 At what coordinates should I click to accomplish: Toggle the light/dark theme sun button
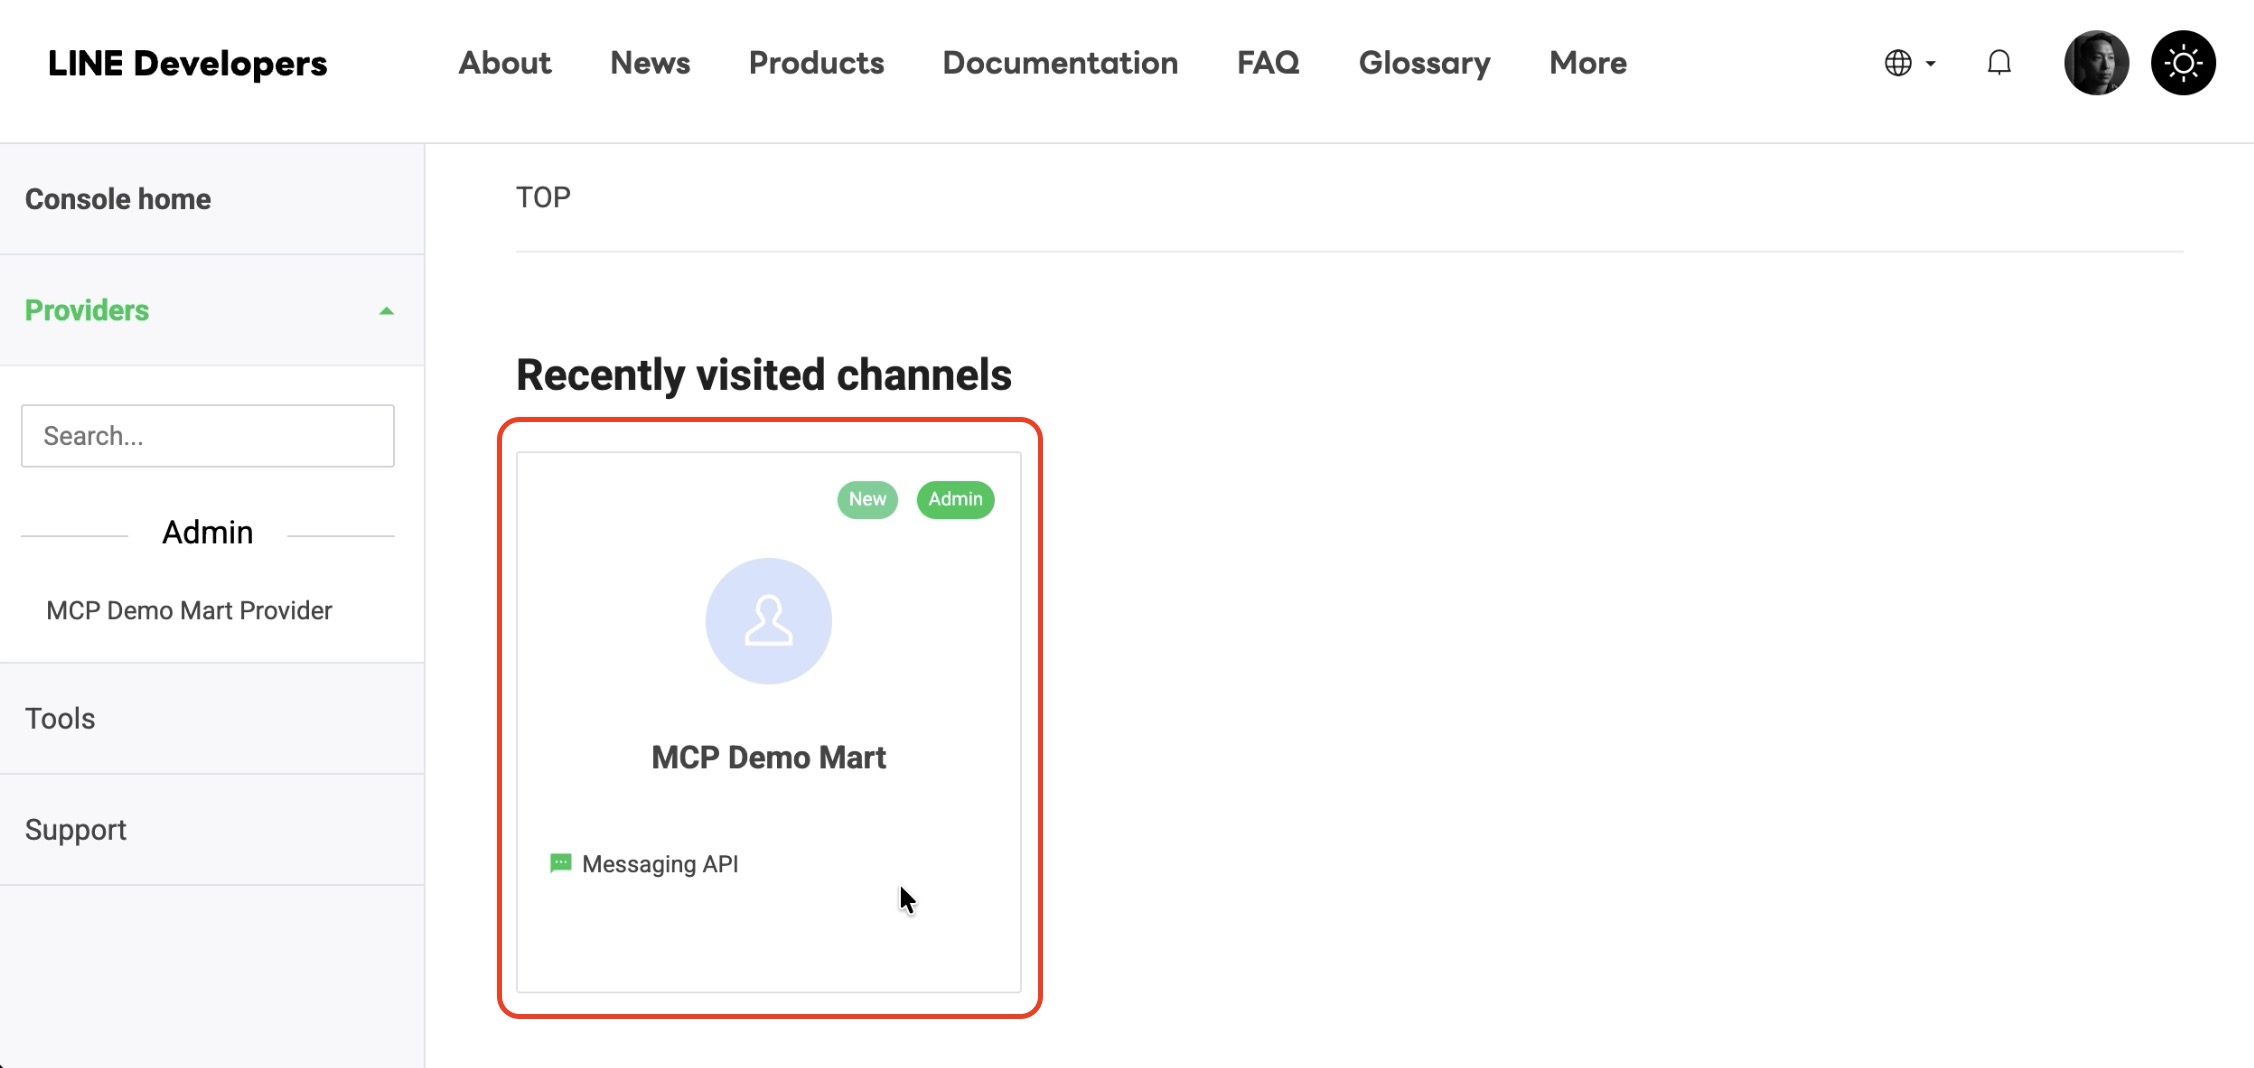tap(2183, 63)
